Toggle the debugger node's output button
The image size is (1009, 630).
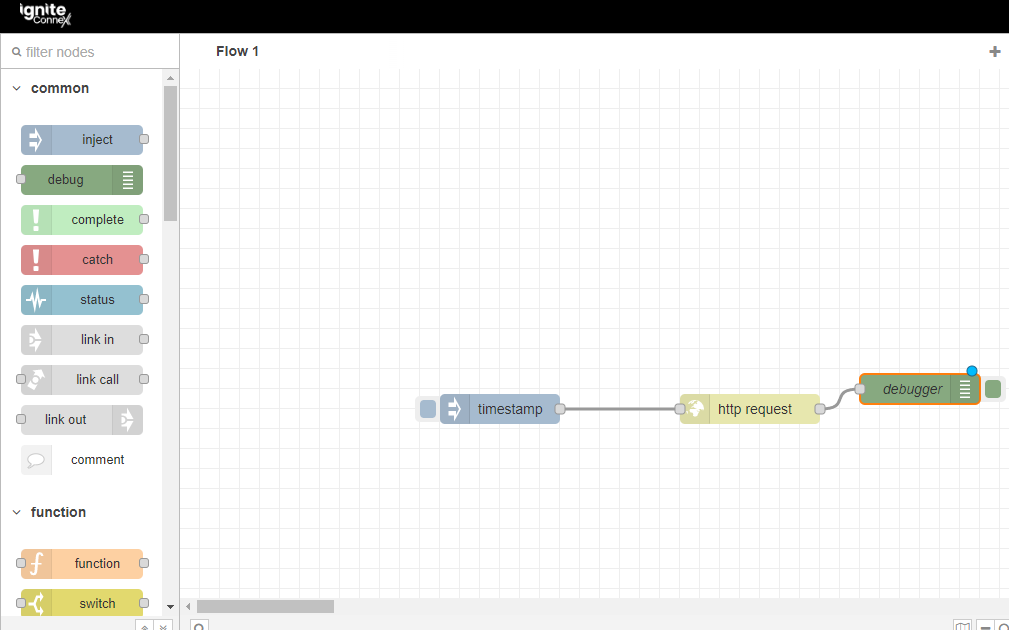[993, 389]
